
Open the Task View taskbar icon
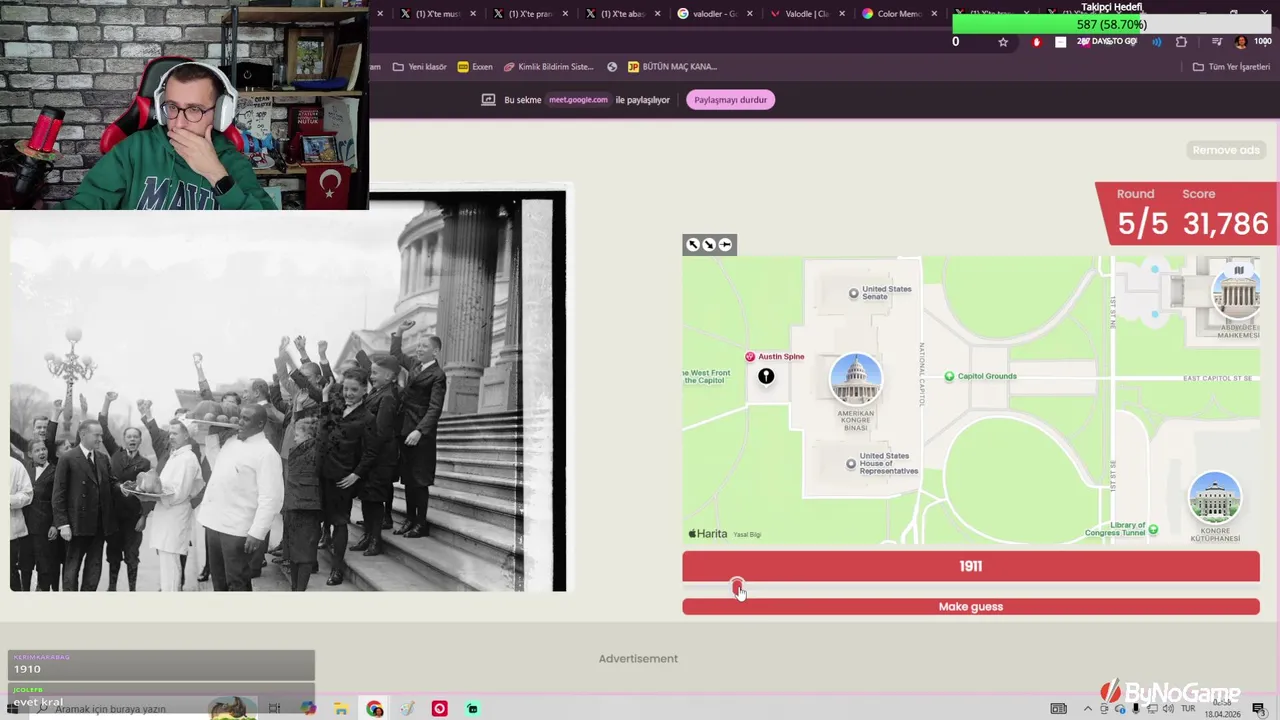click(x=274, y=709)
